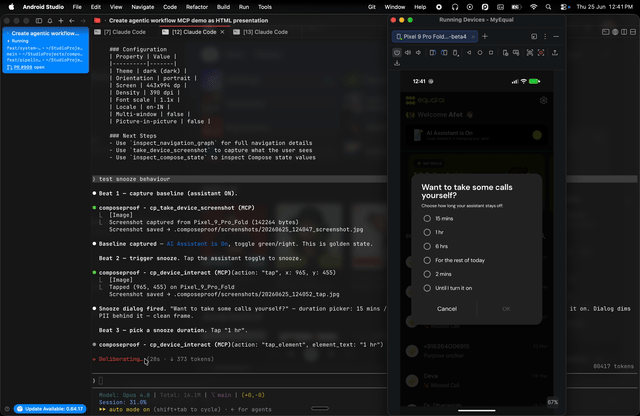This screenshot has width=640, height=416.
Task: Click the Update Available 0.64.17 button
Action: tap(50, 409)
